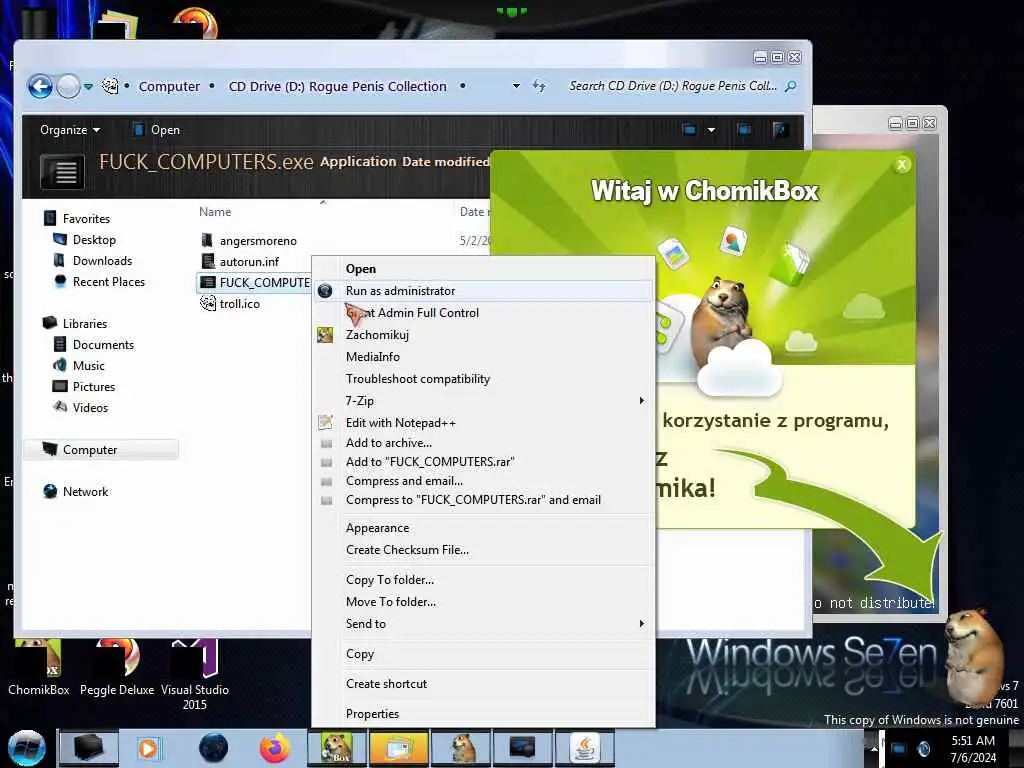Click the Open toolbar button
Image resolution: width=1024 pixels, height=768 pixels.
(x=157, y=130)
